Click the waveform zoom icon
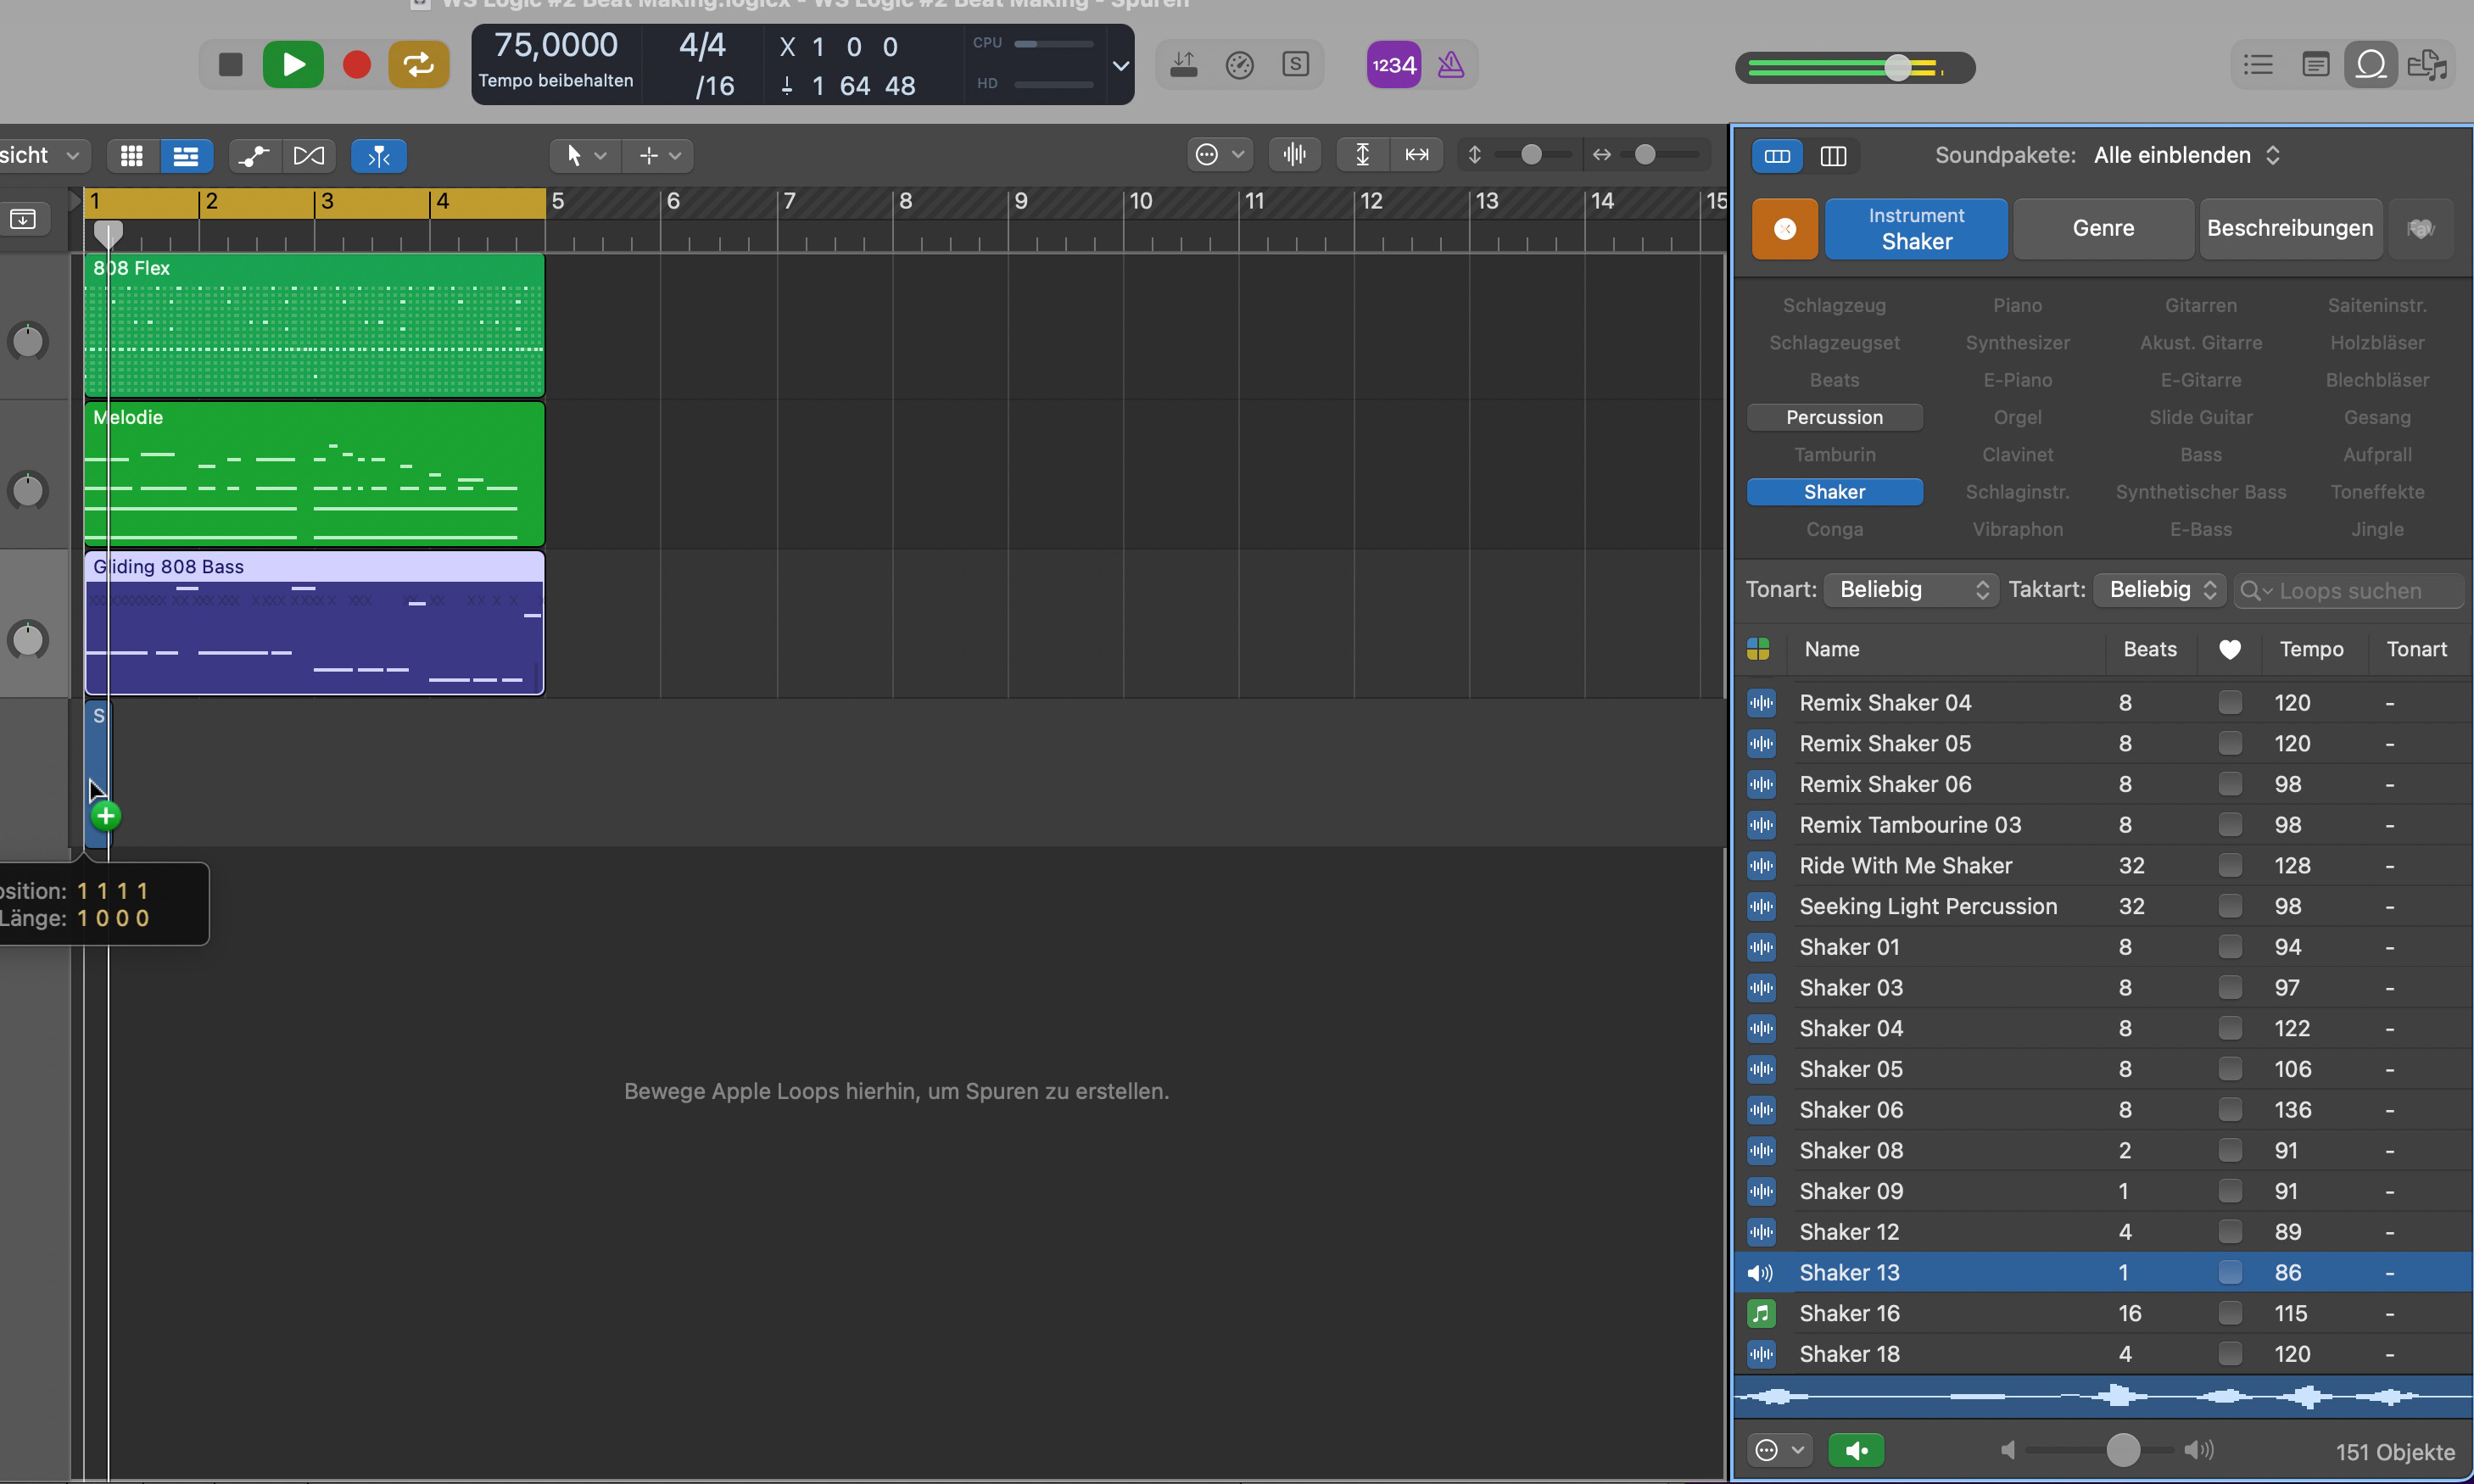2474x1484 pixels. click(x=1295, y=155)
